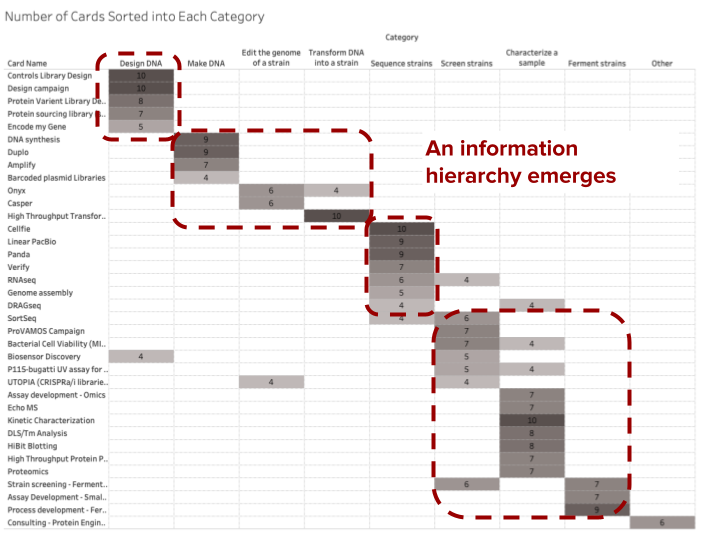
Task: Click the 'Ferment strains' column header
Action: [597, 63]
